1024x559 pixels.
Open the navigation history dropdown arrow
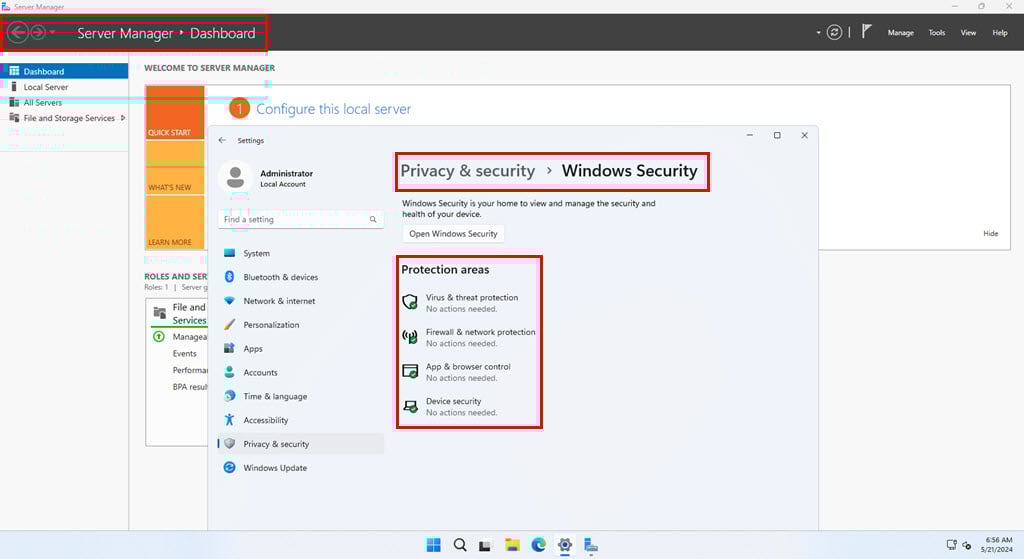pyautogui.click(x=53, y=33)
